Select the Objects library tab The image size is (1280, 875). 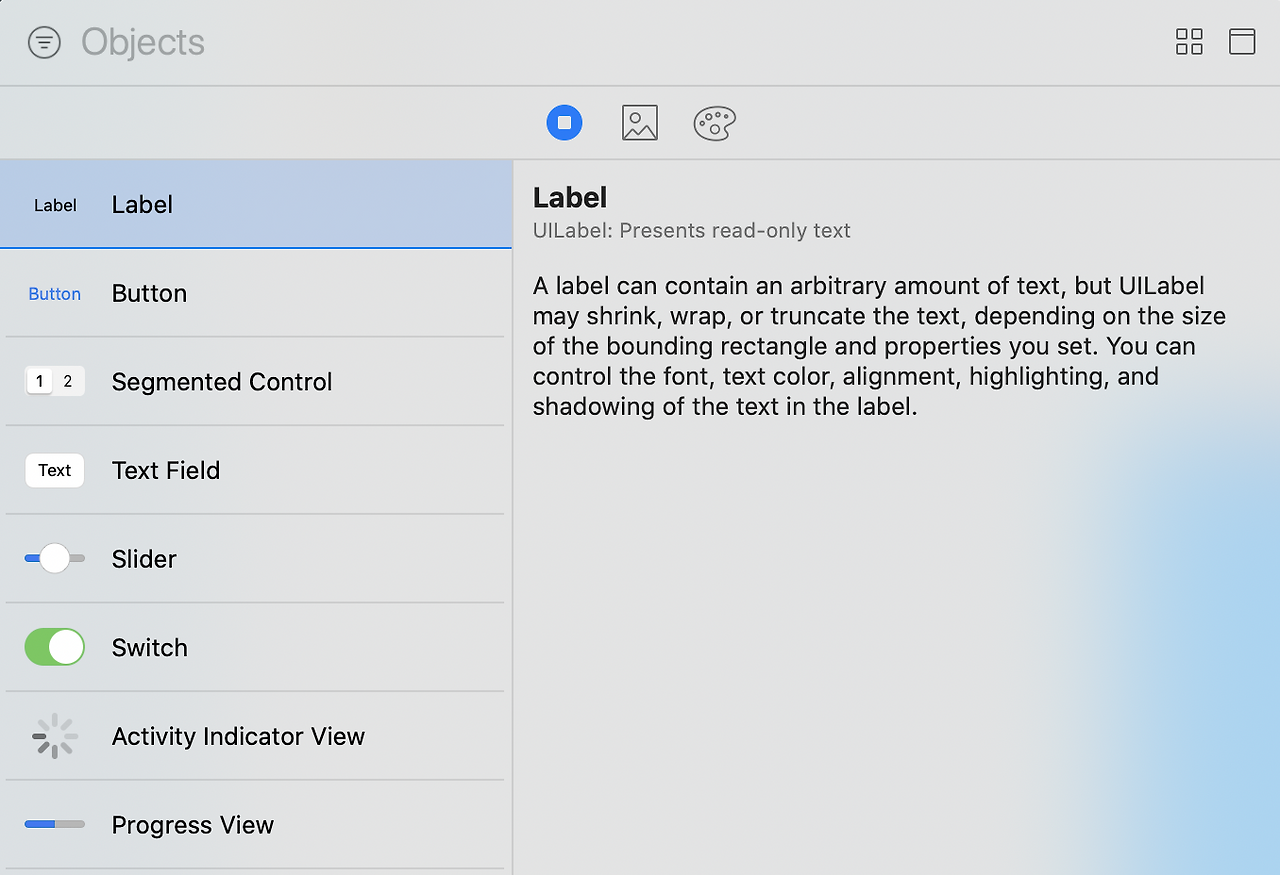coord(564,123)
